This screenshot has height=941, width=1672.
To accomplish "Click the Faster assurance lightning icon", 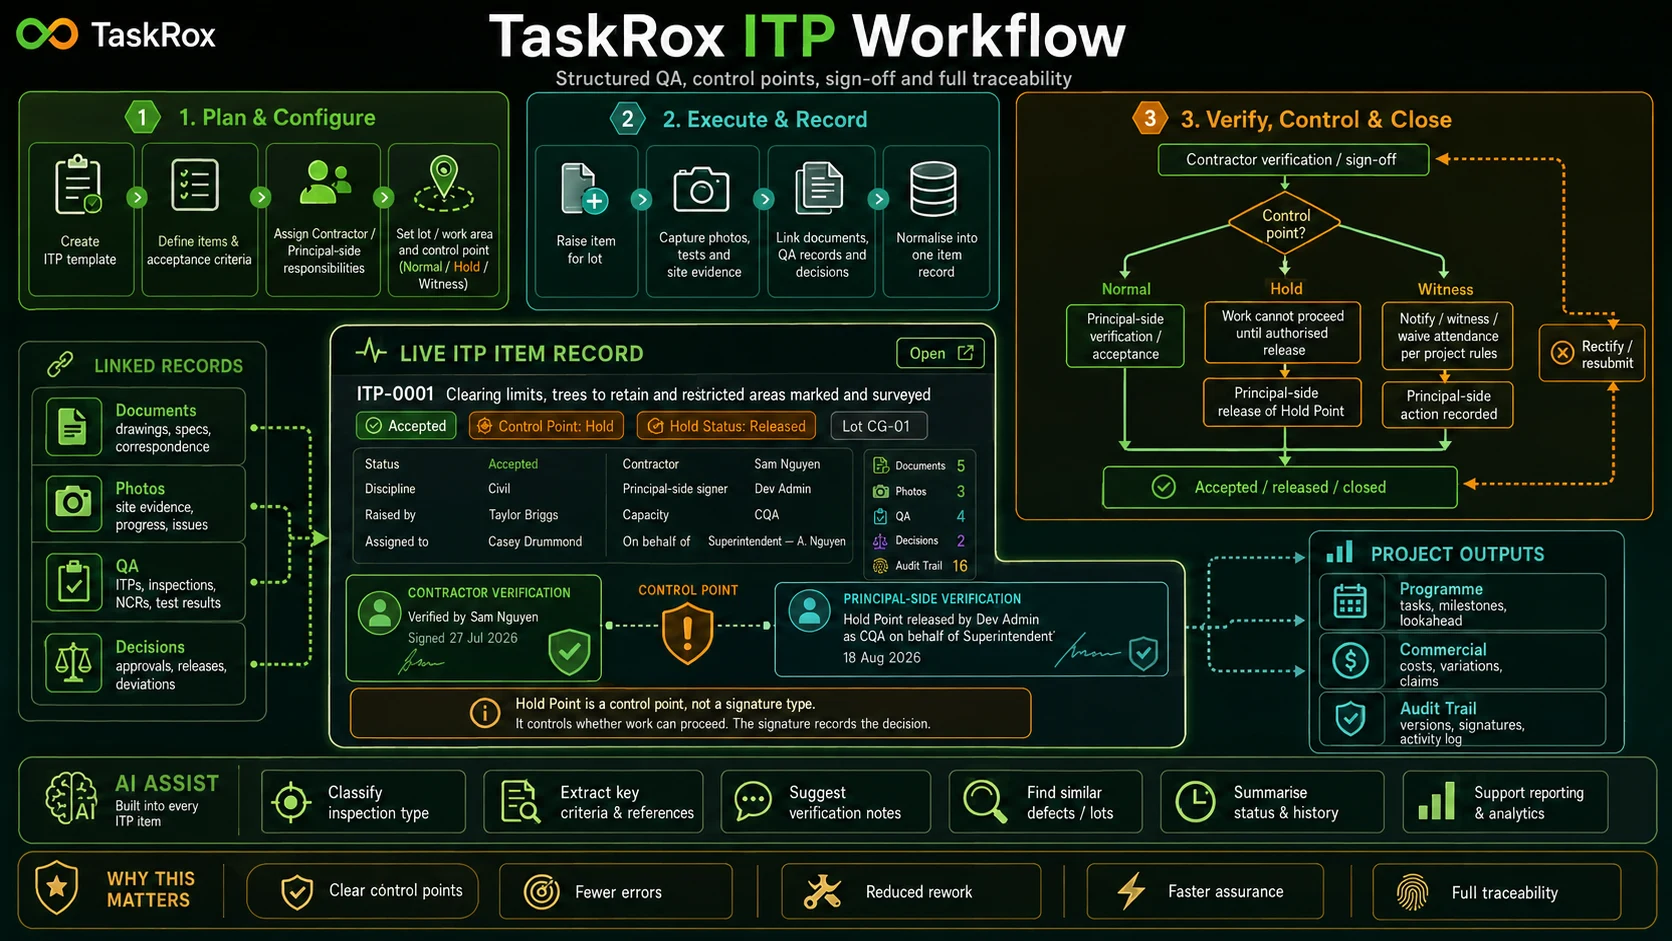I will 1131,891.
